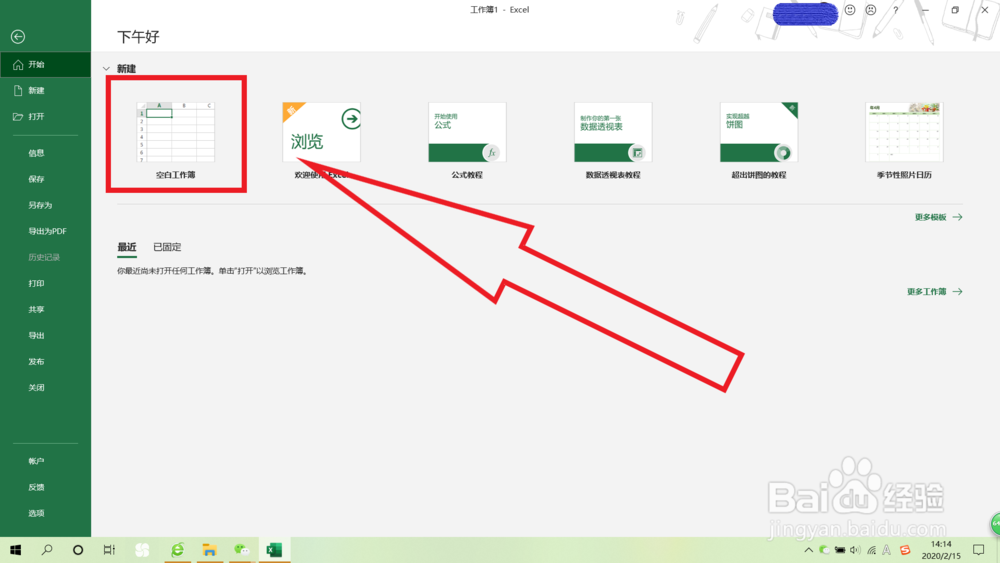This screenshot has height=563, width=1000.
Task: Open Task View on the taskbar
Action: coord(109,550)
